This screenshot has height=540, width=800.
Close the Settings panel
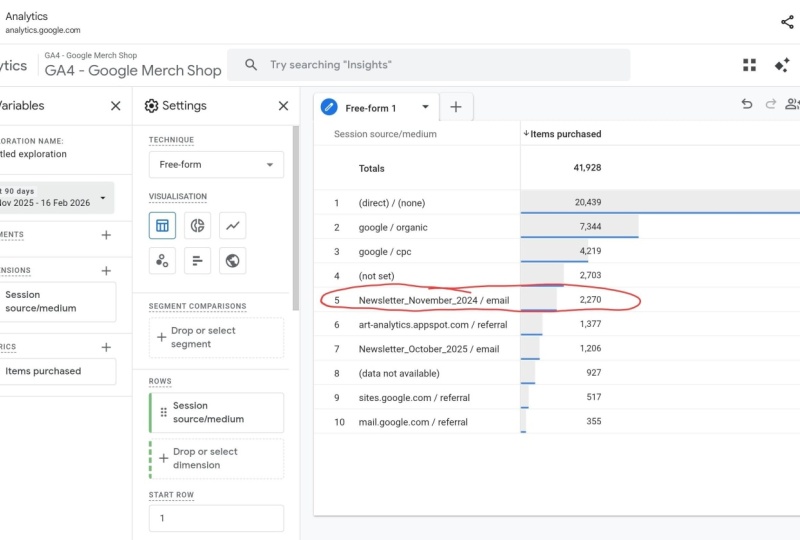click(x=283, y=106)
